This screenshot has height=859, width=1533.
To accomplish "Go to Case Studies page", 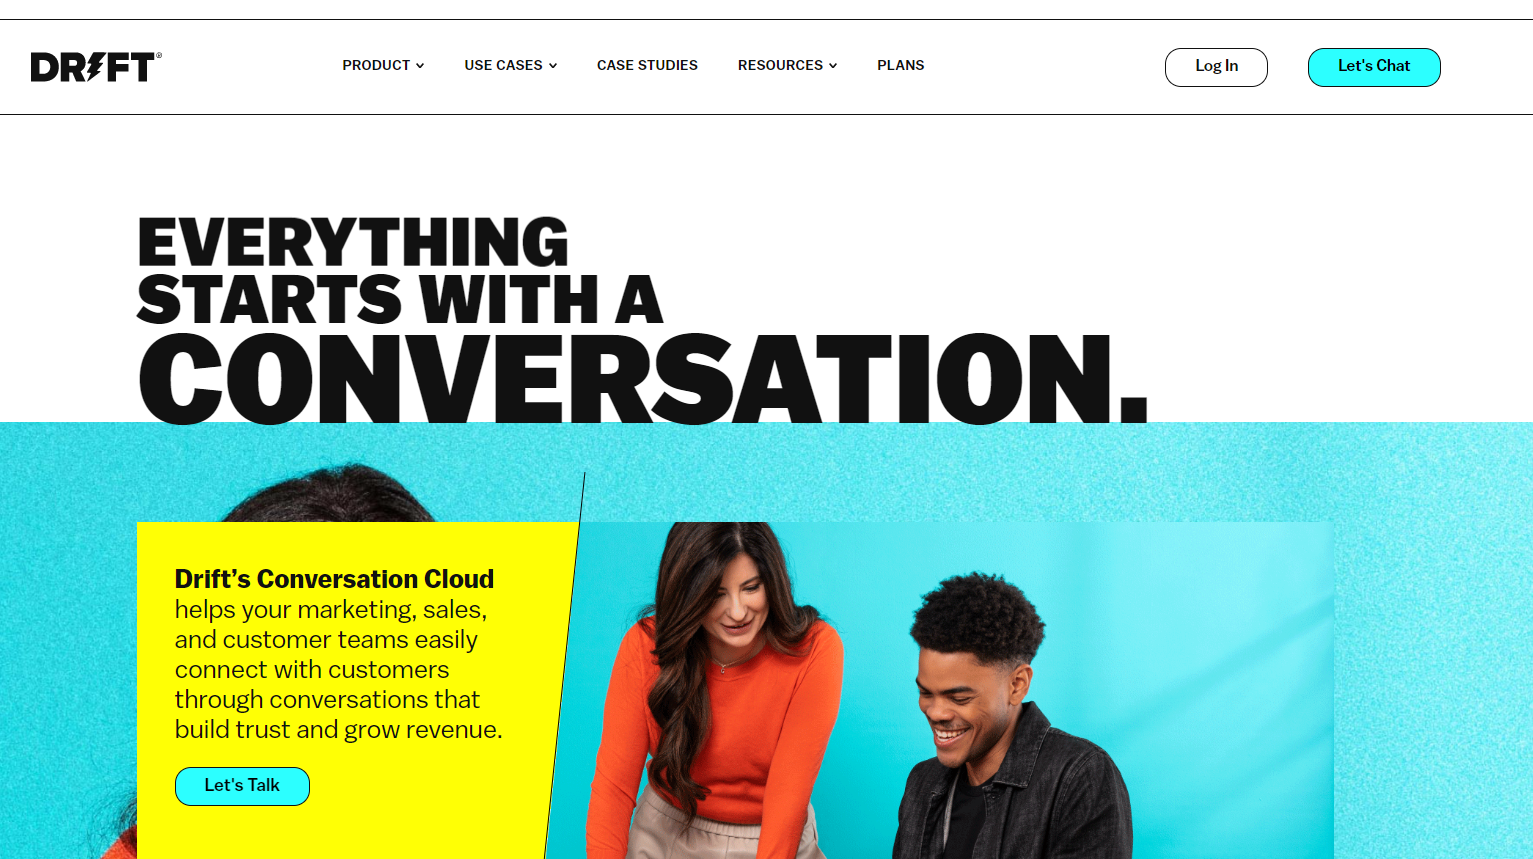I will [647, 65].
